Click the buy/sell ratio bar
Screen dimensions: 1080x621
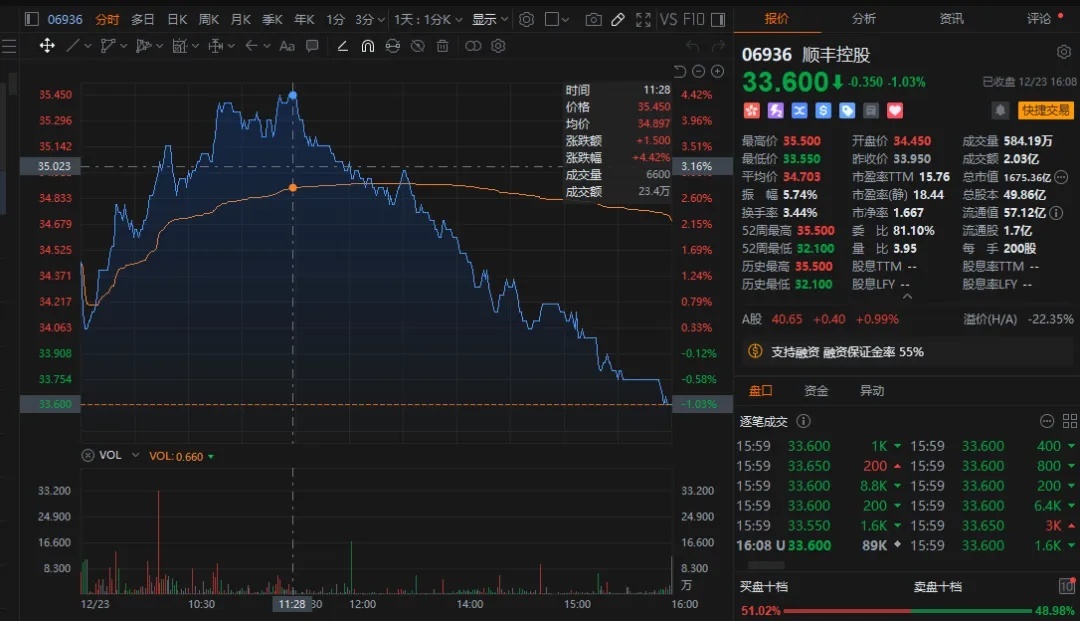pyautogui.click(x=907, y=610)
